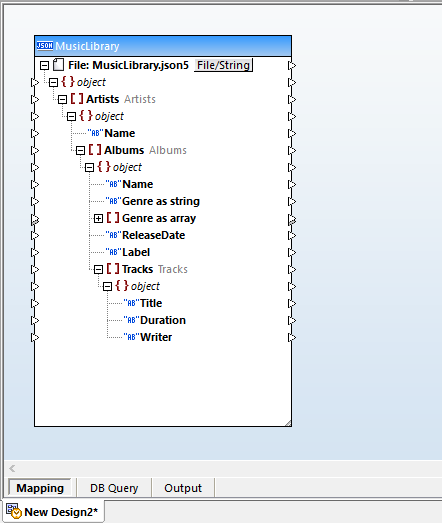Click the input connector left of Duration
The height and width of the screenshot is (523, 442).
(35, 321)
